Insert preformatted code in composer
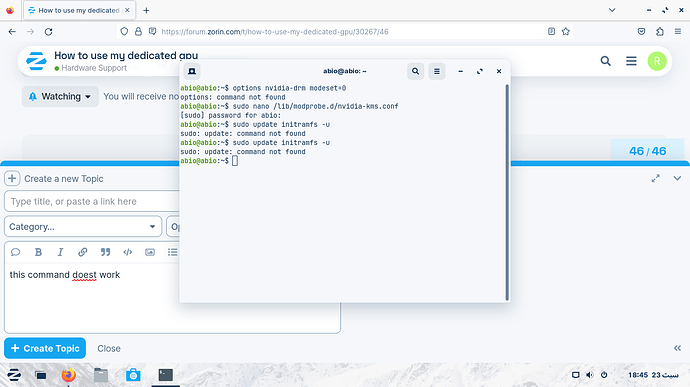Screen dimensions: 690x387 [128, 252]
